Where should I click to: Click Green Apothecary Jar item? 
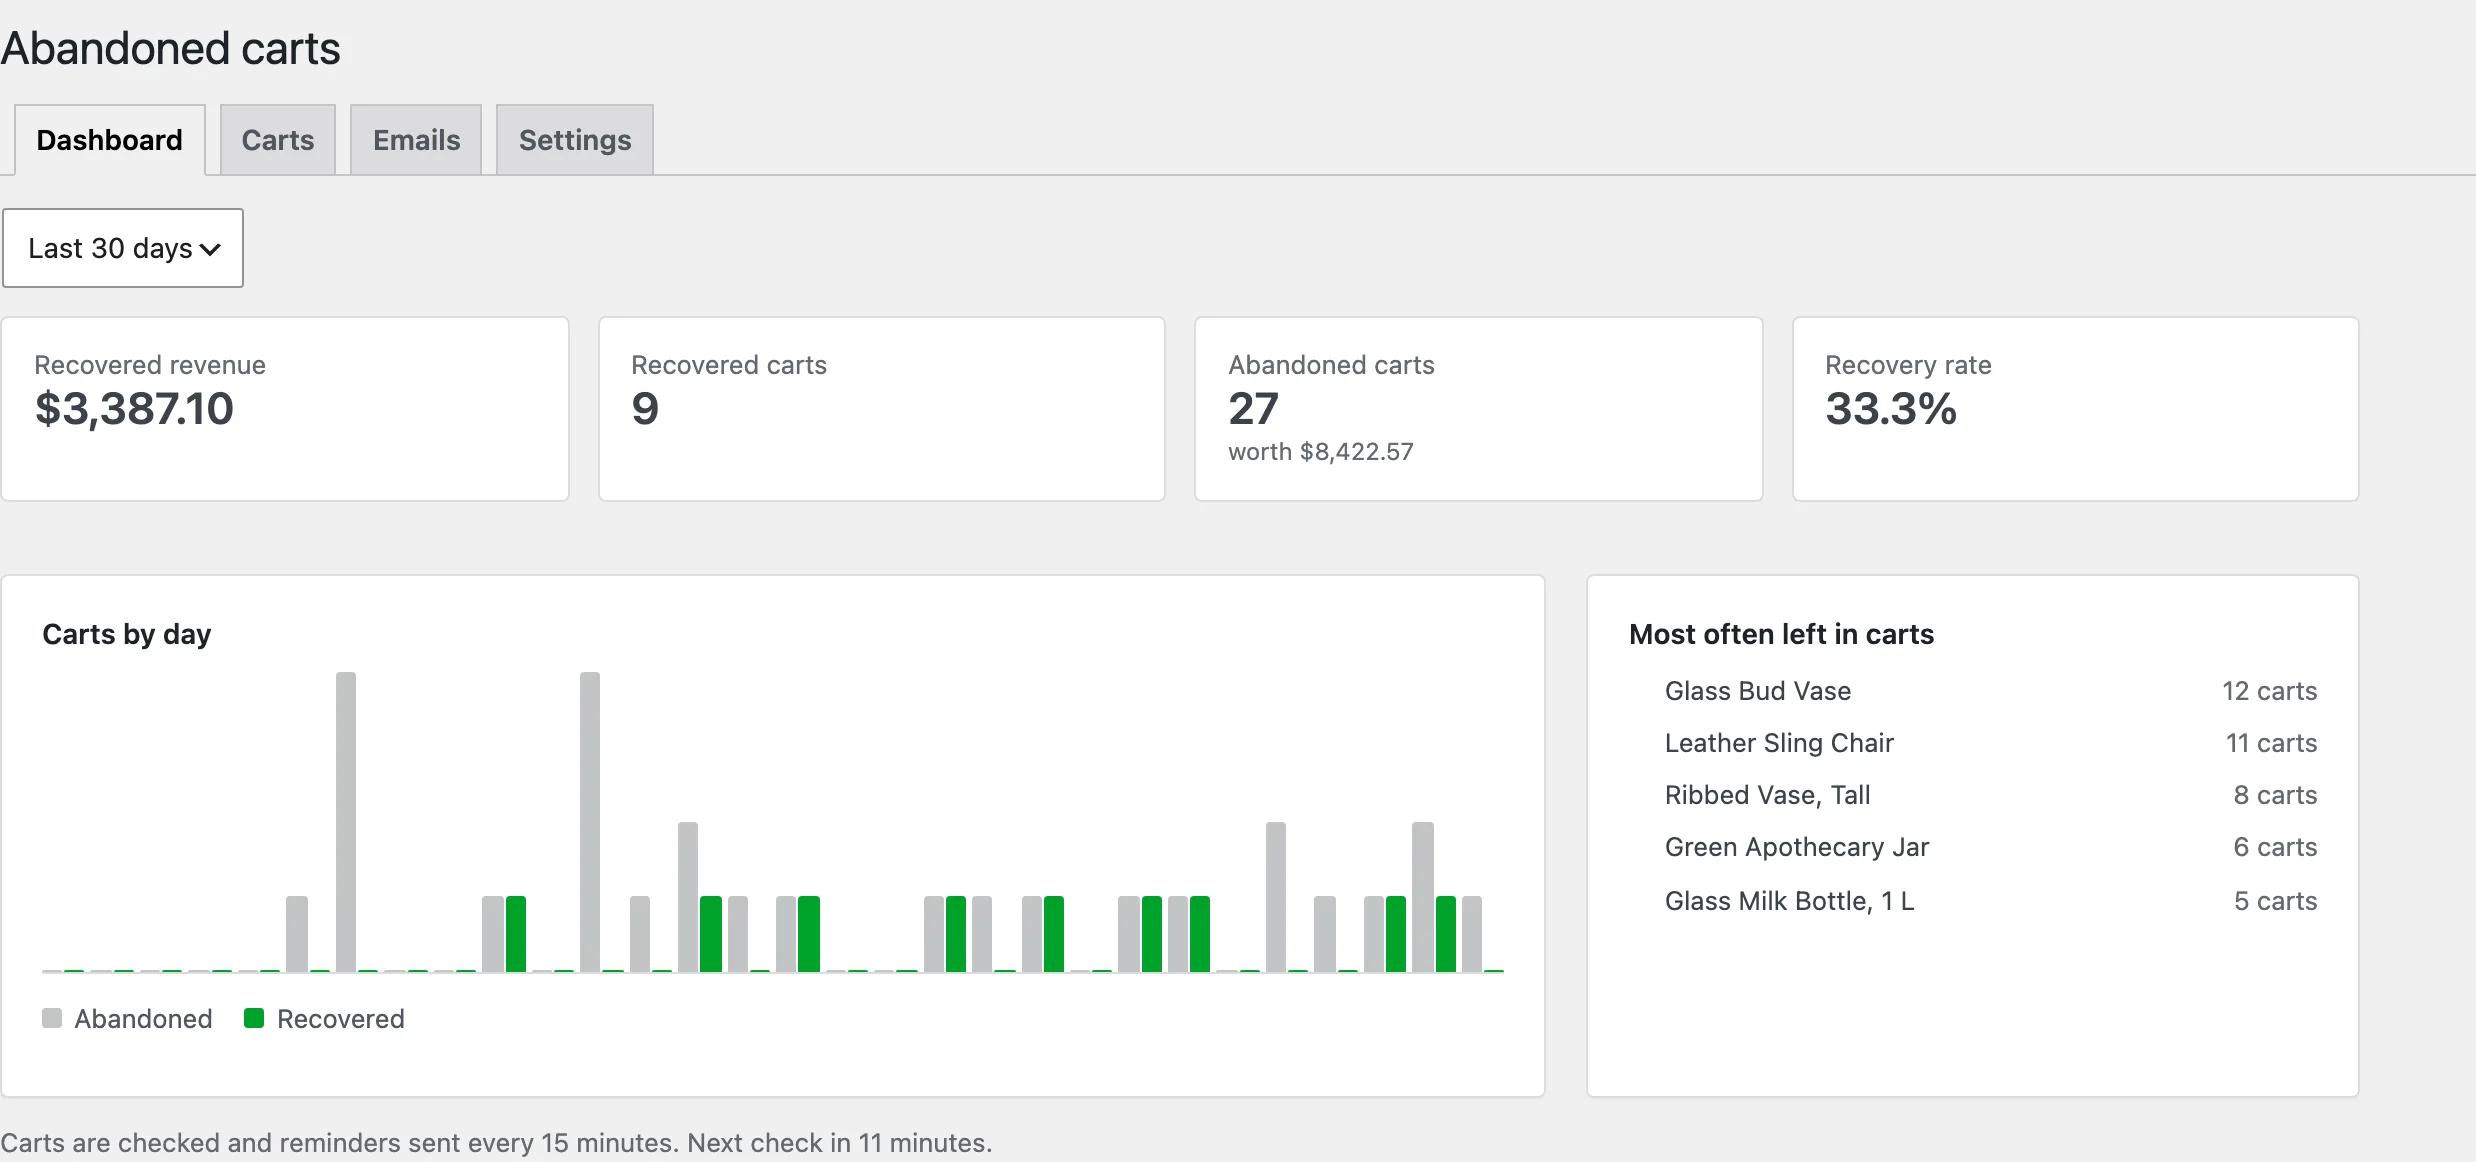(1797, 847)
